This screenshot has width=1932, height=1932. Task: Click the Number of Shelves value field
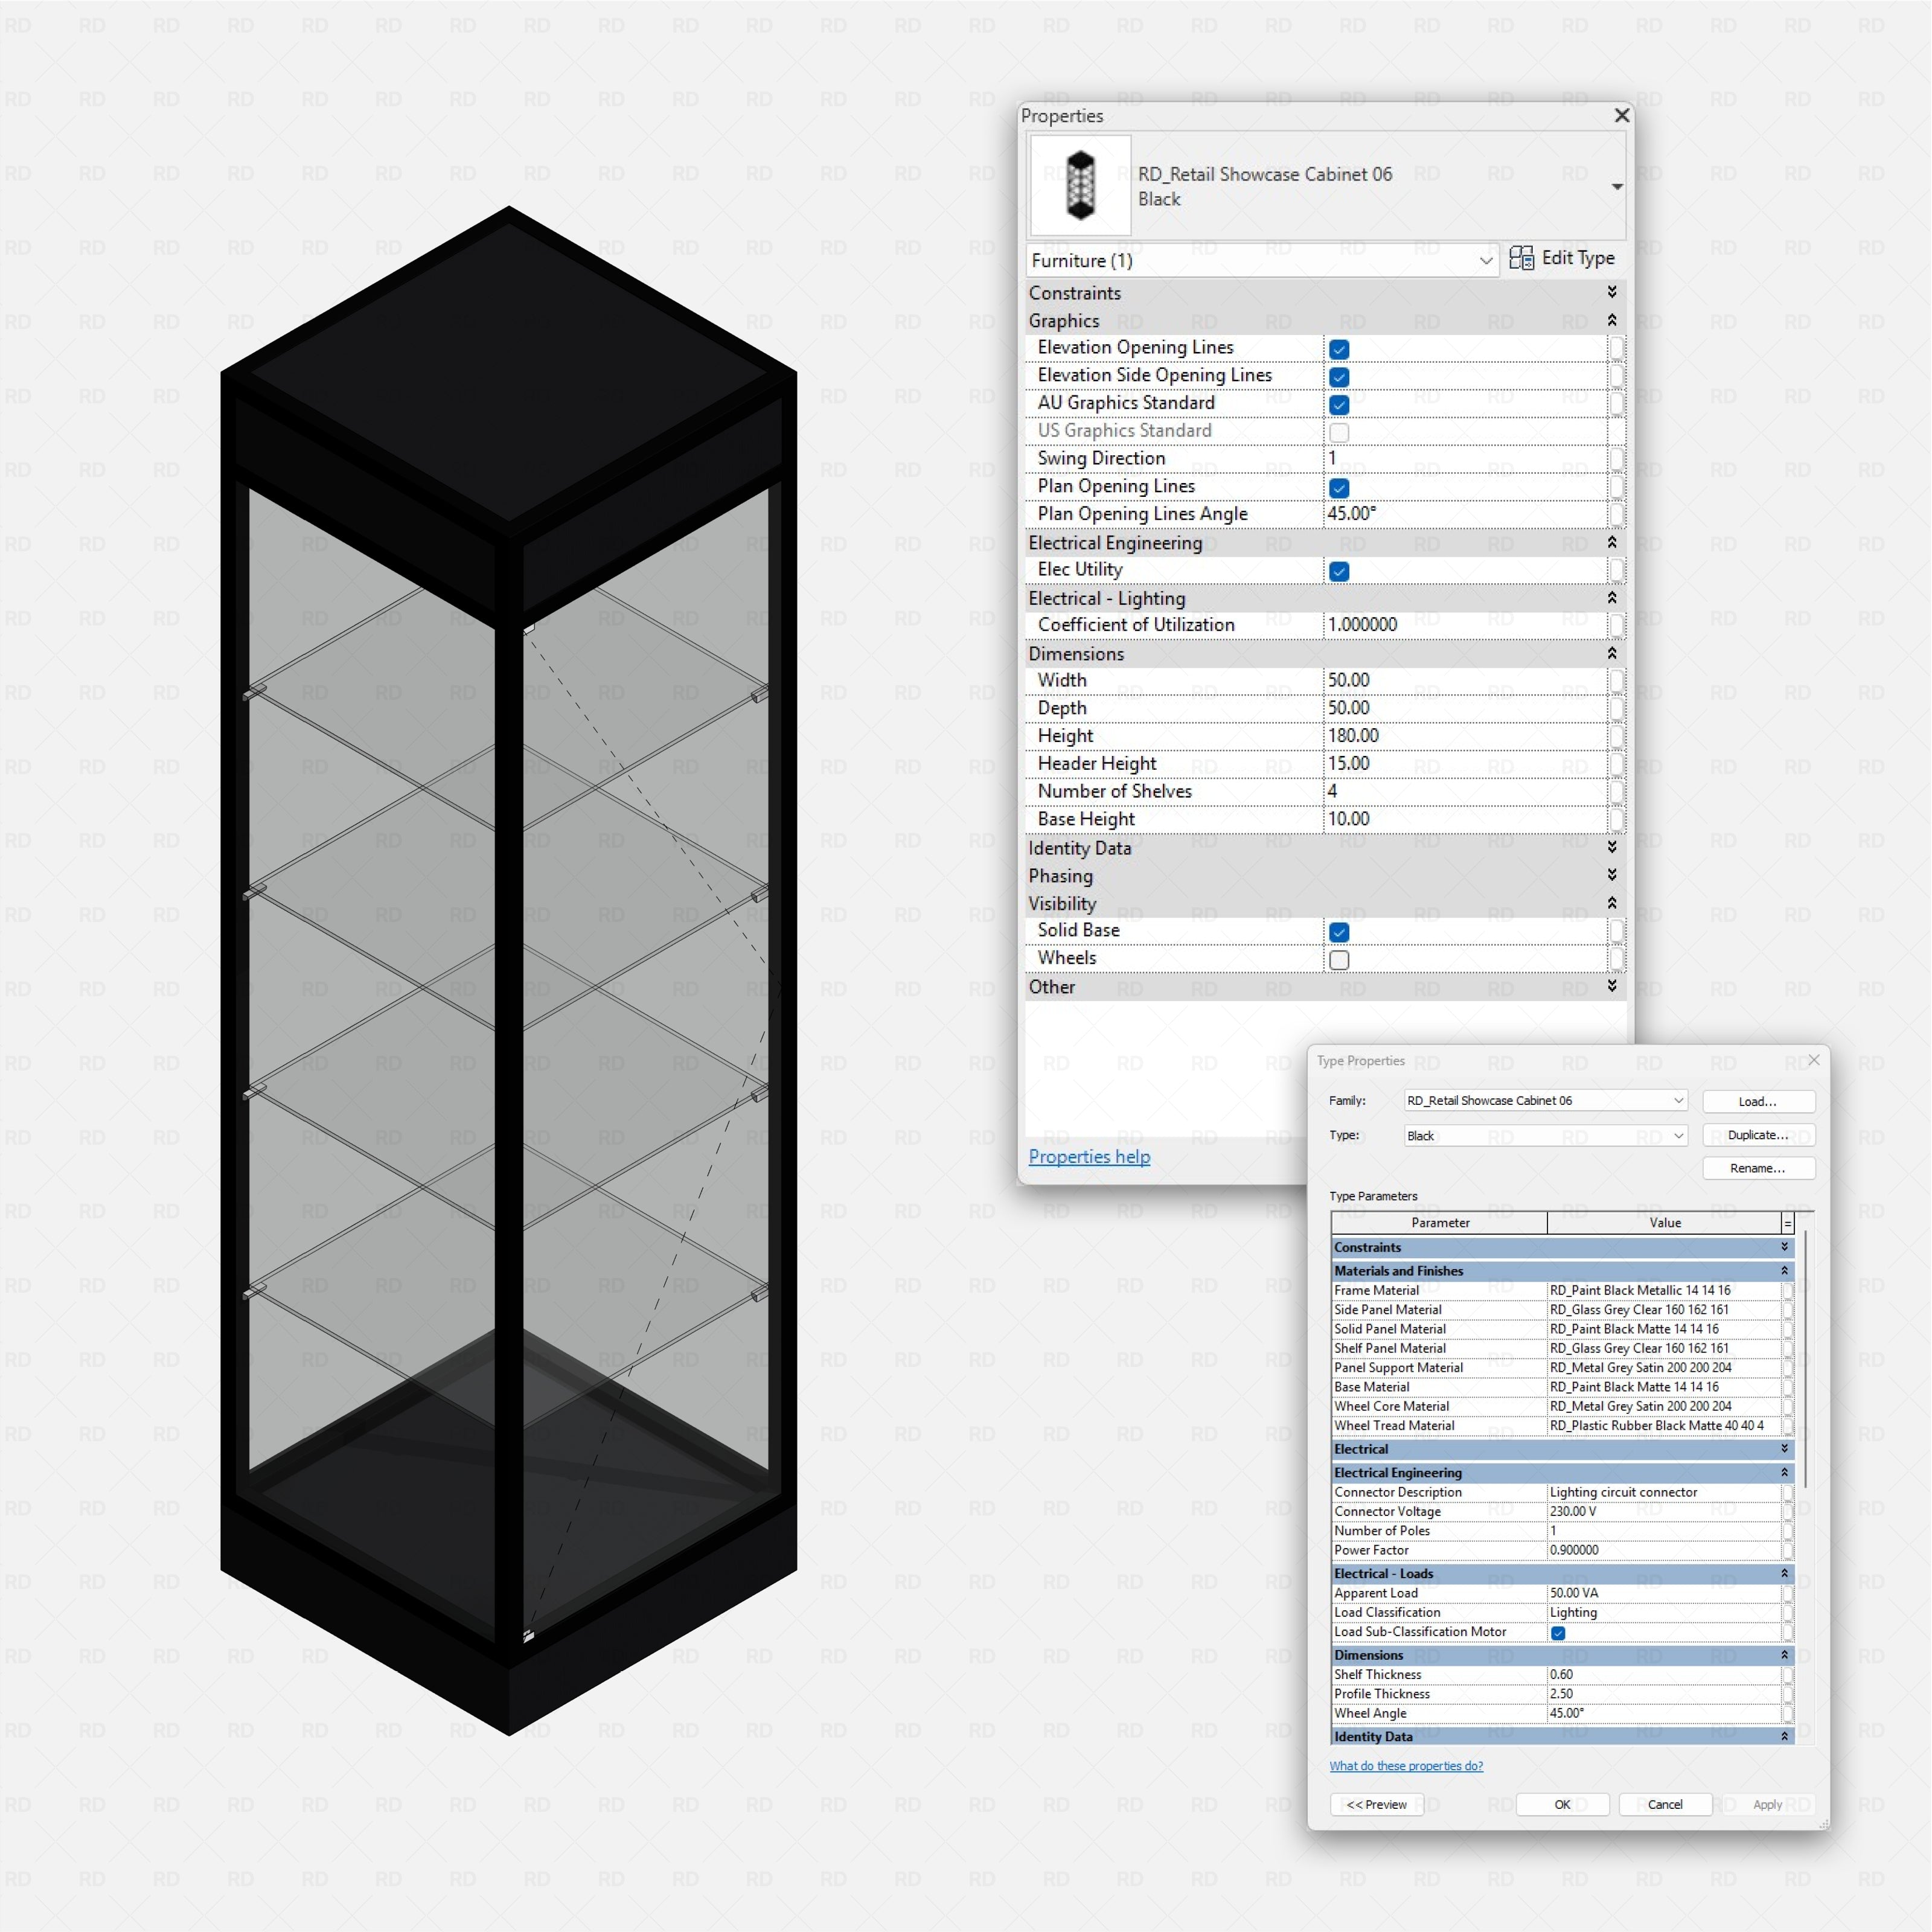[x=1465, y=791]
